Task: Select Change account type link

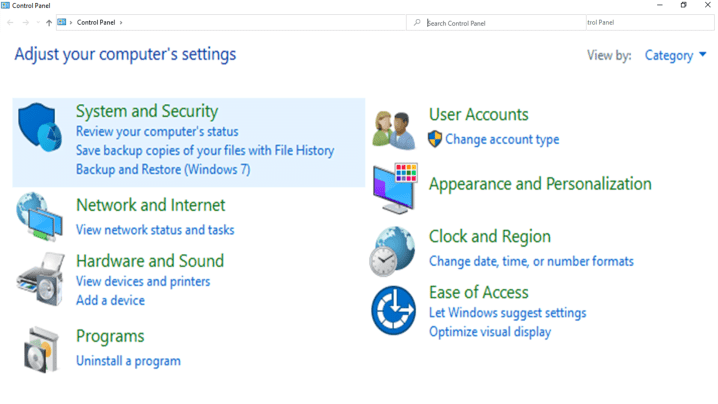Action: tap(502, 140)
